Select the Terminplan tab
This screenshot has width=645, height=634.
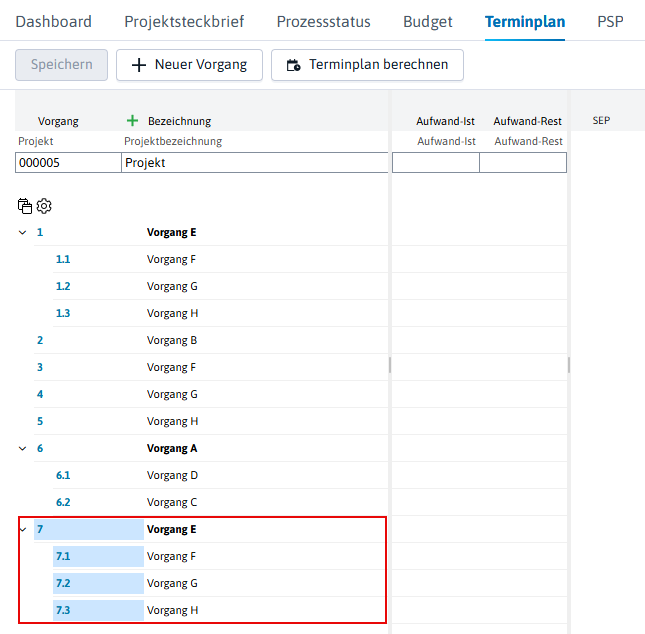tap(525, 21)
